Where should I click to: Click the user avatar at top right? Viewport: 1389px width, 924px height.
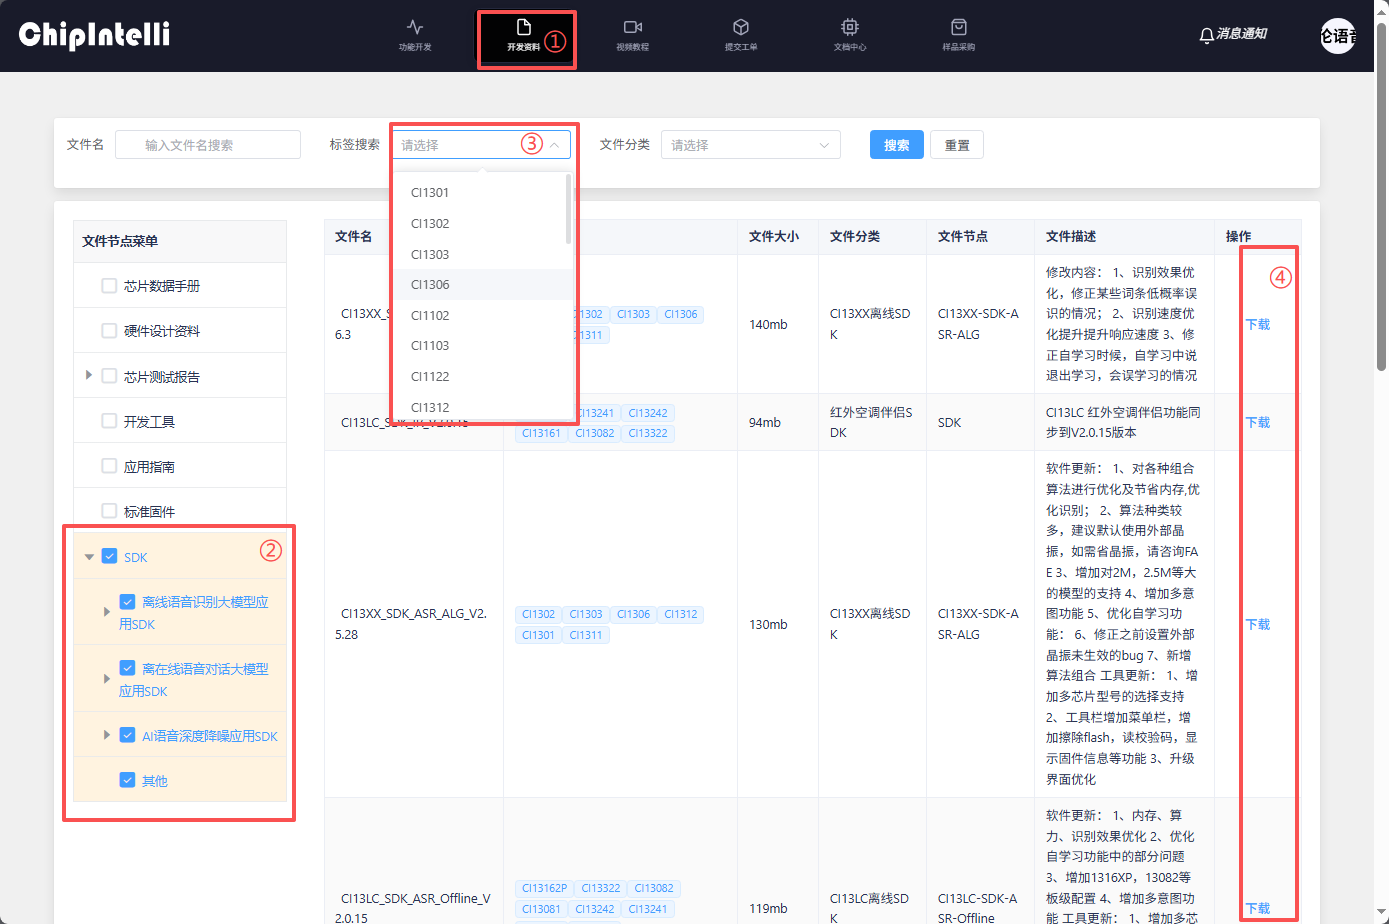point(1337,36)
